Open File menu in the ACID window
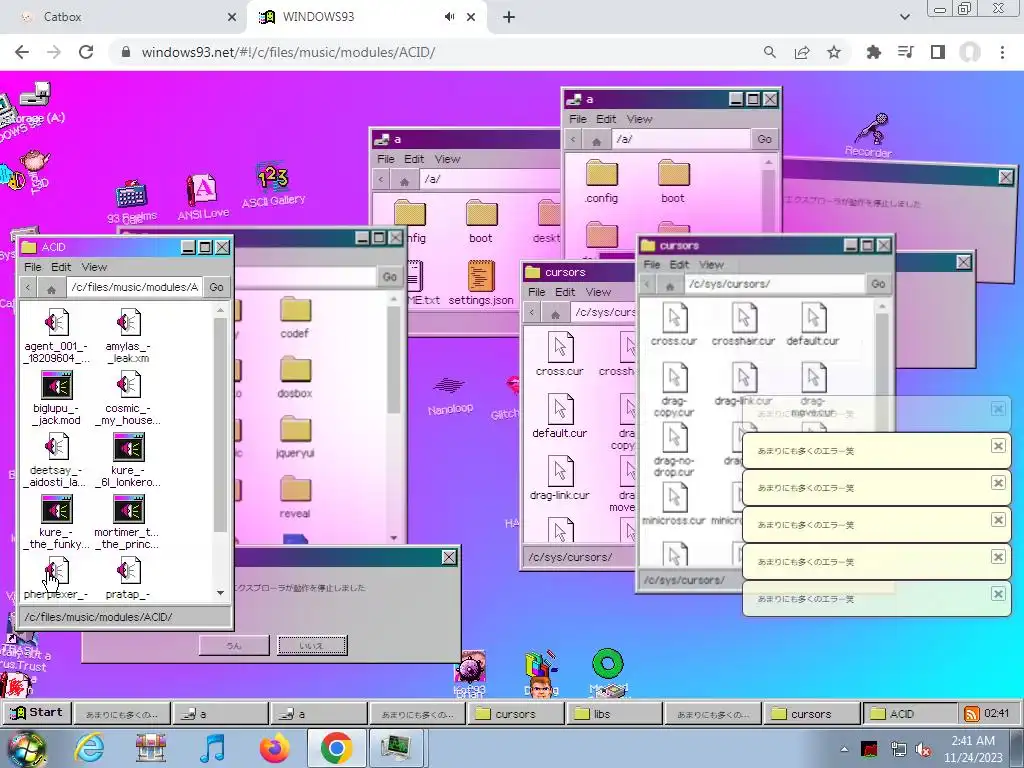The height and width of the screenshot is (768, 1024). (33, 267)
